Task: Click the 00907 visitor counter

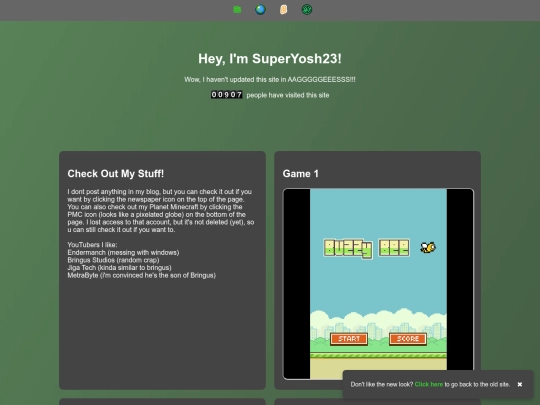Action: (227, 95)
